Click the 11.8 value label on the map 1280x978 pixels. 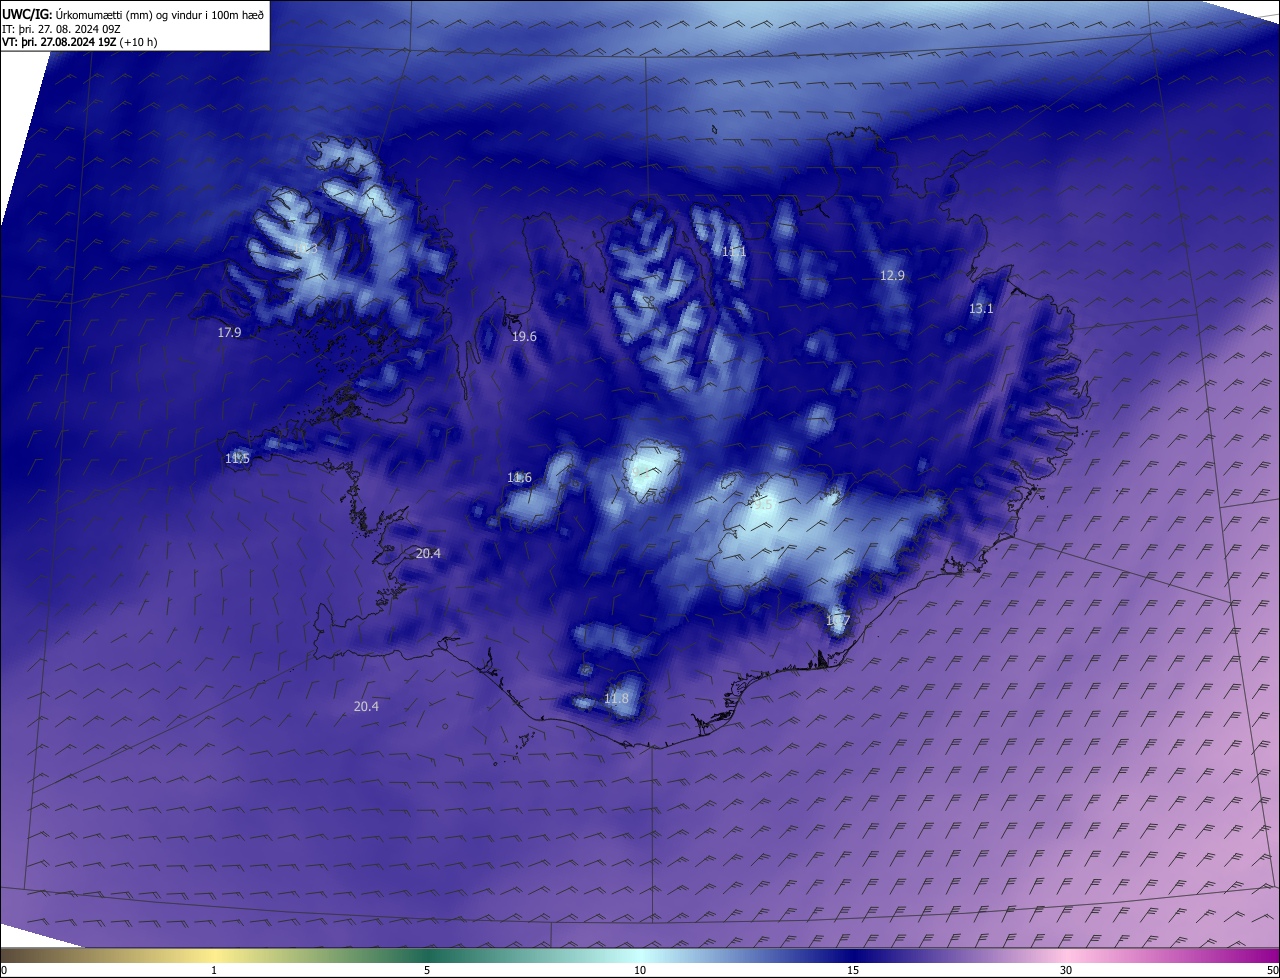pyautogui.click(x=616, y=699)
